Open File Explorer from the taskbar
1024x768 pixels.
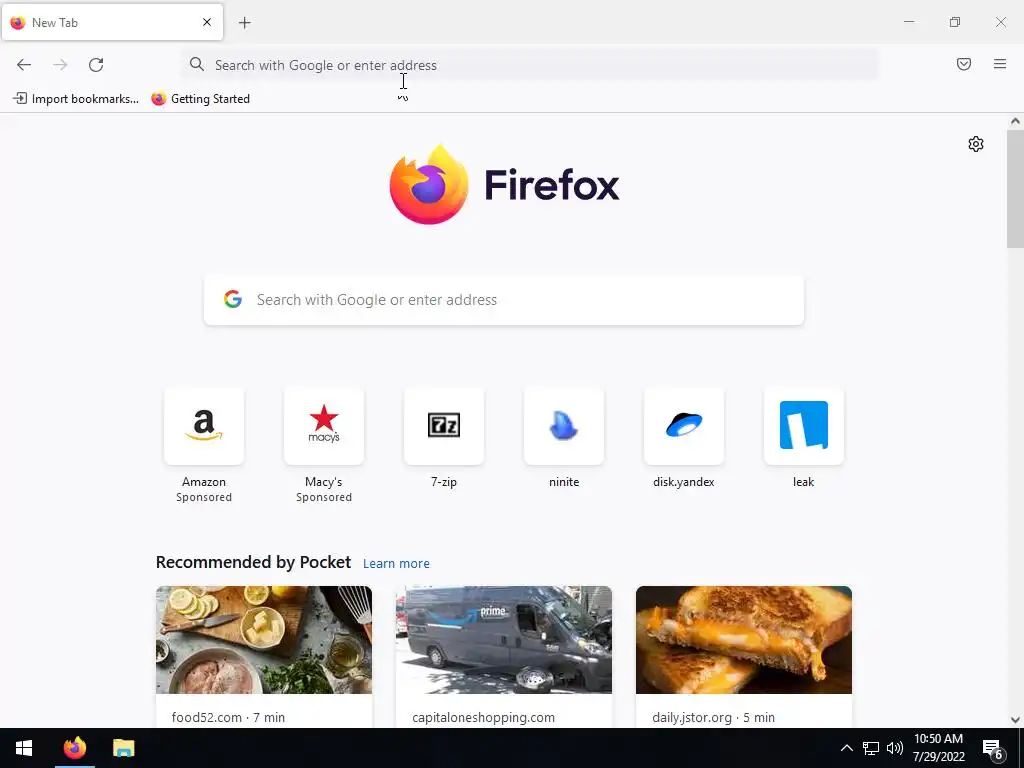(x=123, y=748)
